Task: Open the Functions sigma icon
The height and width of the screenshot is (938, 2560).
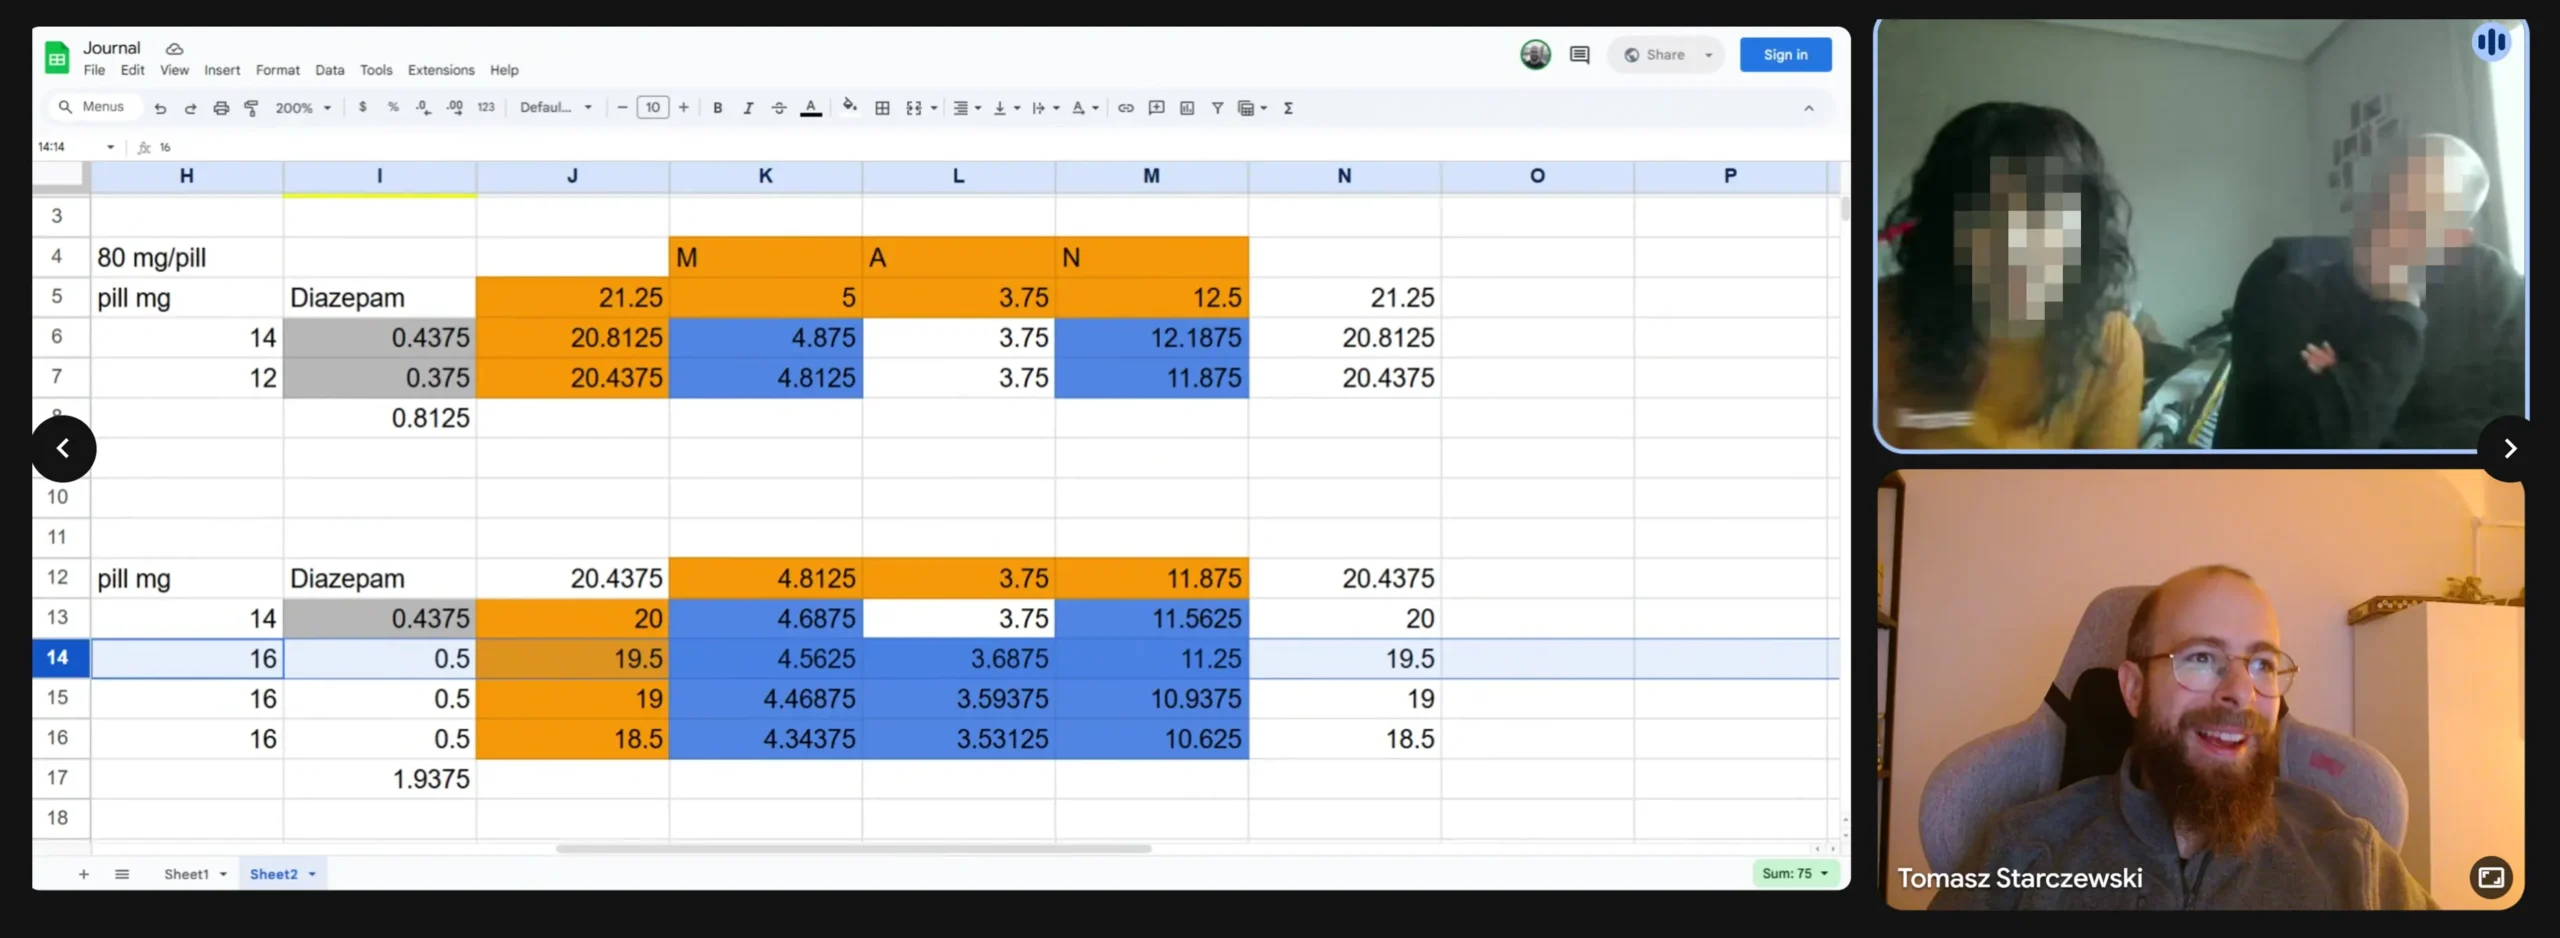Action: click(1288, 108)
